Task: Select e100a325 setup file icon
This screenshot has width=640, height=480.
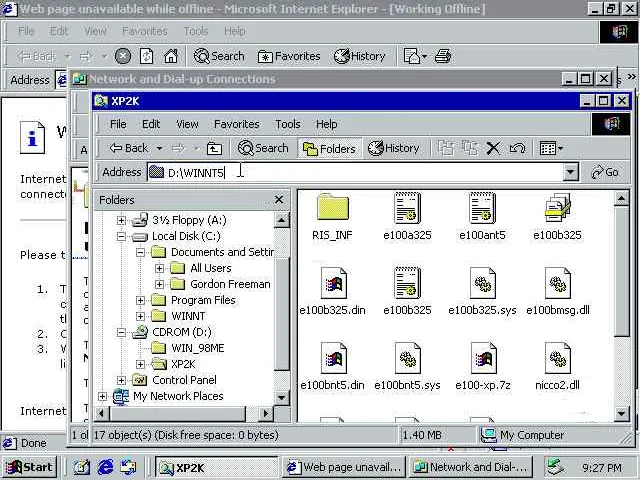Action: (407, 208)
